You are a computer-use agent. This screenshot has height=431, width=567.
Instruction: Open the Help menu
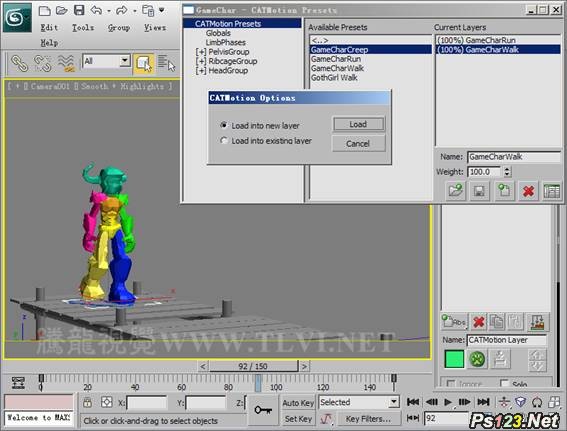(49, 43)
